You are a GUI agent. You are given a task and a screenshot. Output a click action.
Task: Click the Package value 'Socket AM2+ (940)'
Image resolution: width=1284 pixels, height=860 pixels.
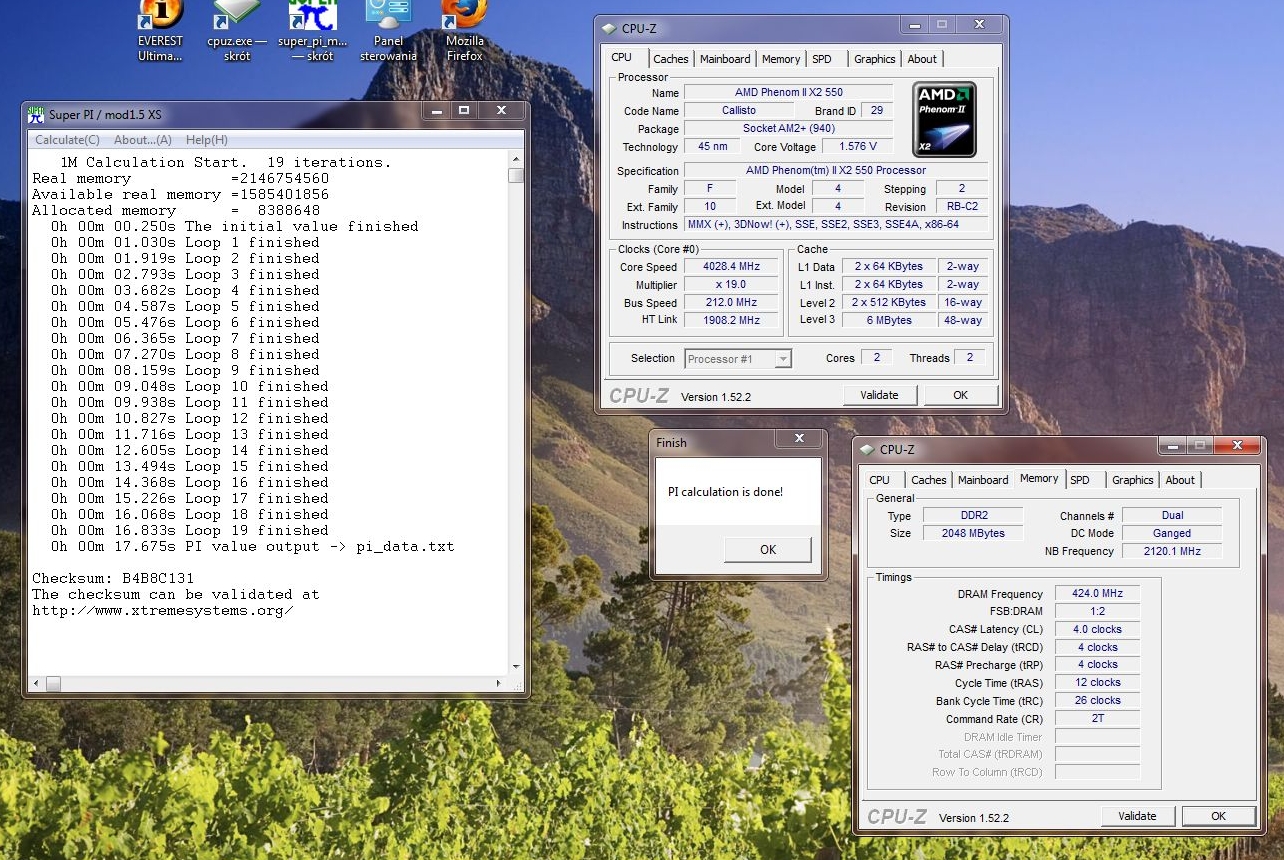tap(788, 128)
